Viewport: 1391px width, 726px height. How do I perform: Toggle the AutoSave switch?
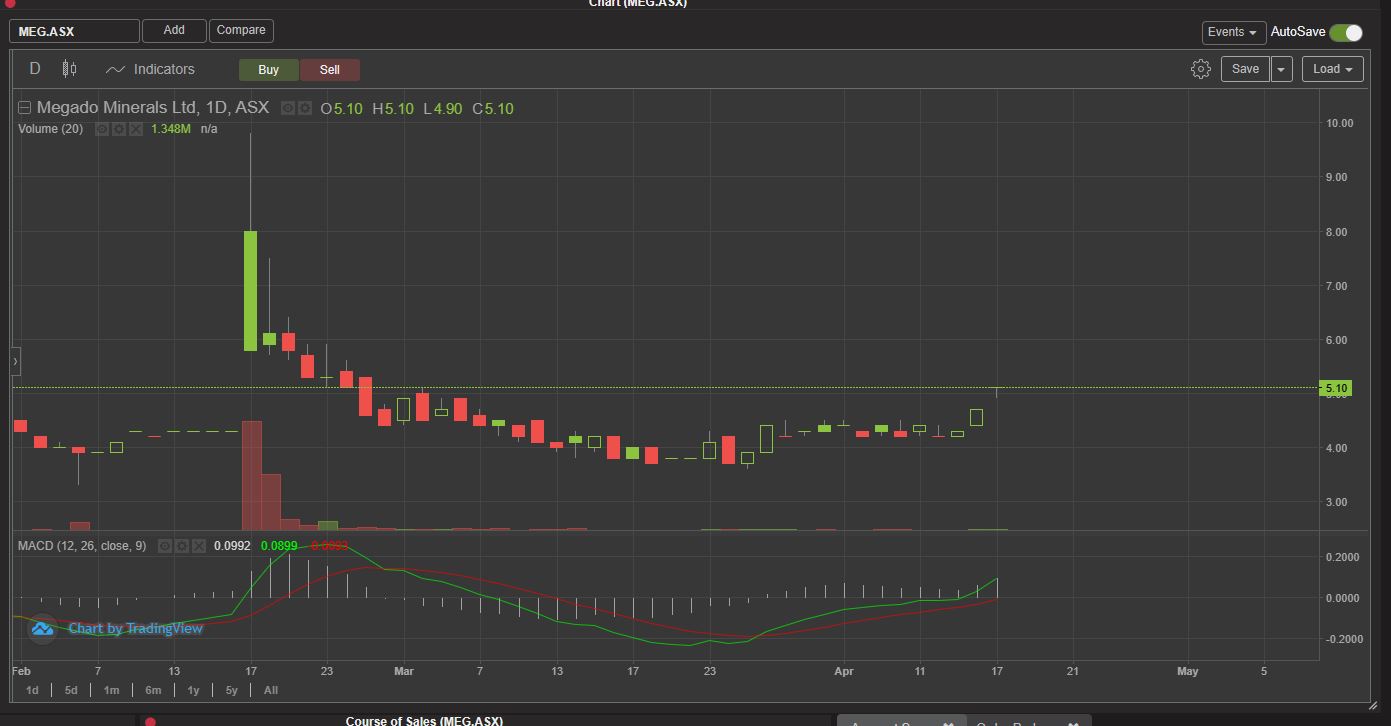pyautogui.click(x=1346, y=32)
